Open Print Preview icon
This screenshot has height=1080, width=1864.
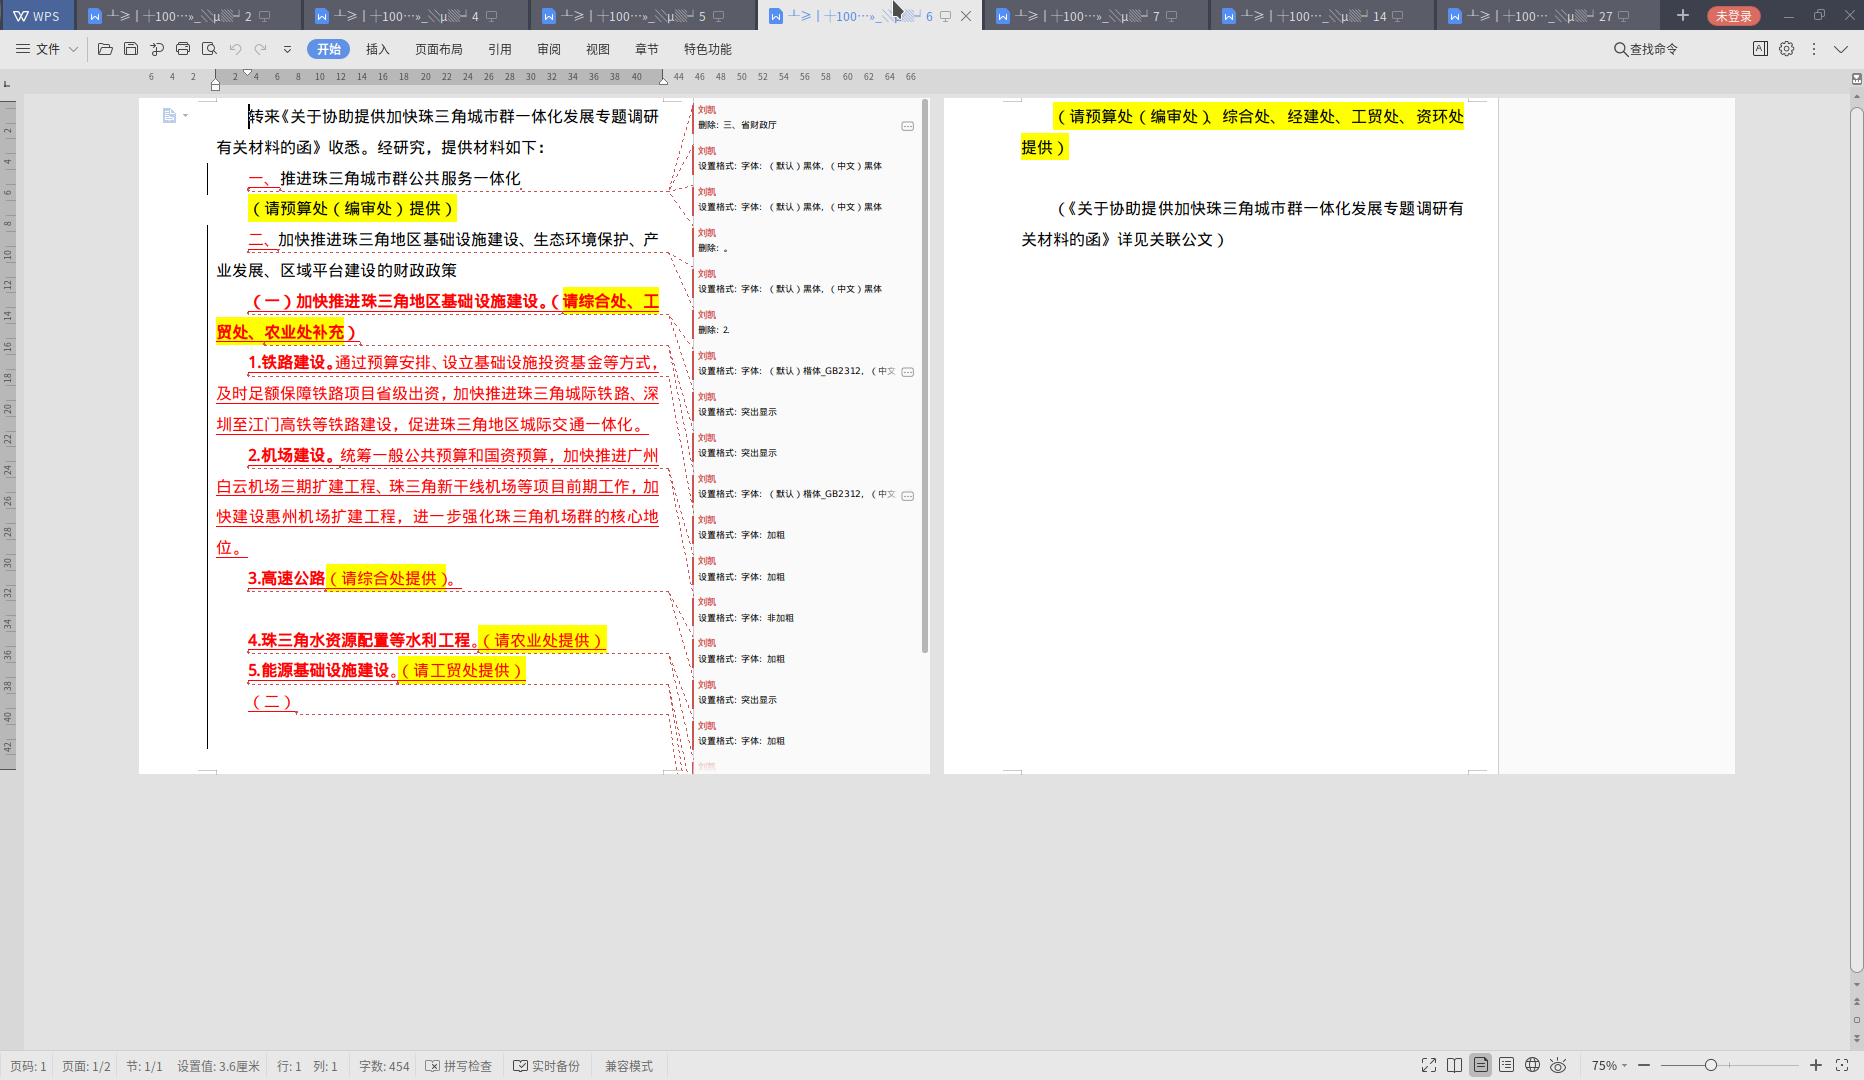(x=209, y=48)
